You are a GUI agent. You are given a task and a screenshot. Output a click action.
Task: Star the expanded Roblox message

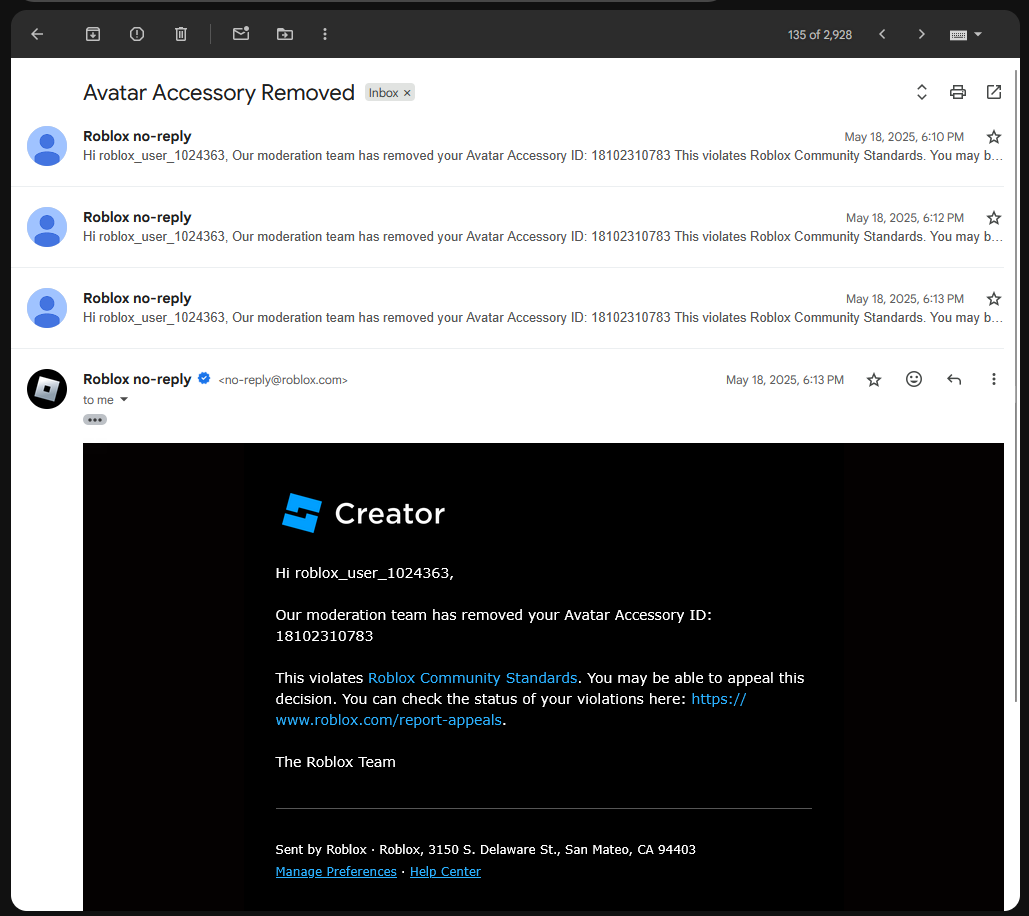click(873, 380)
